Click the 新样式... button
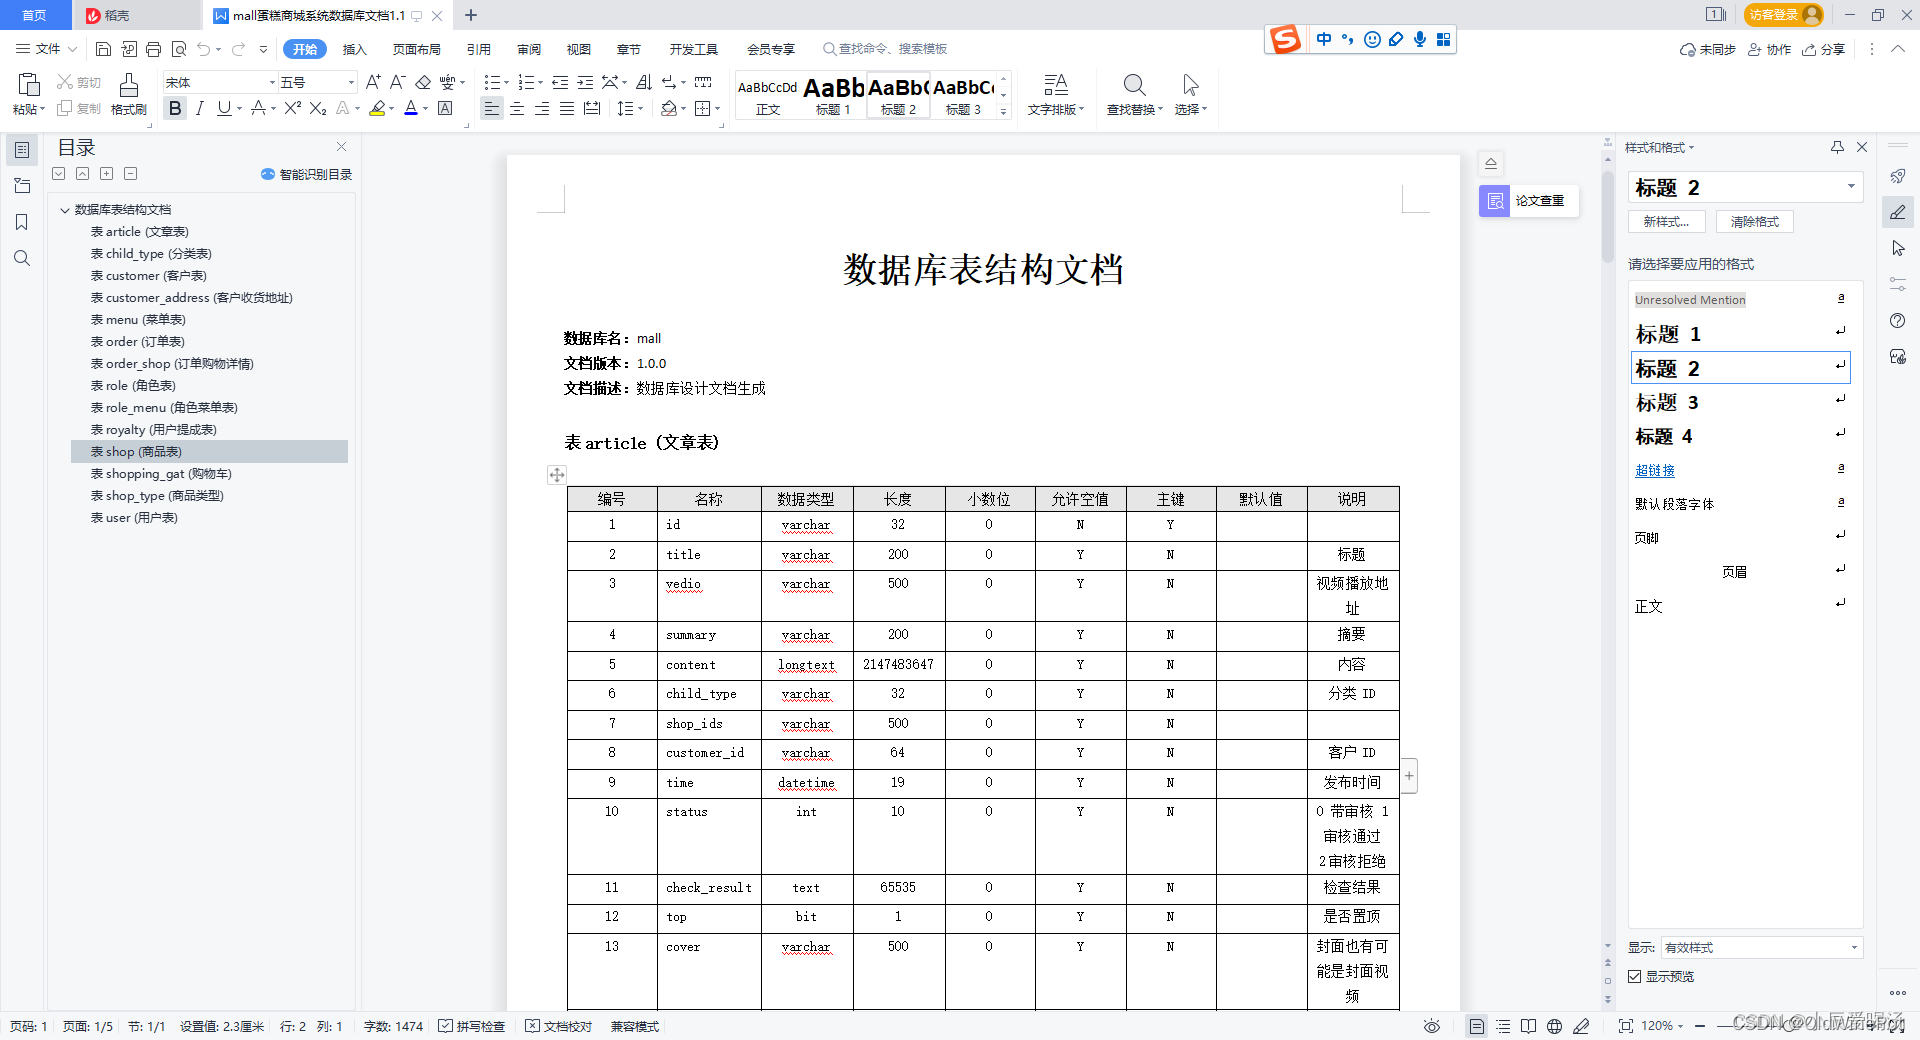The width and height of the screenshot is (1920, 1040). pos(1667,222)
